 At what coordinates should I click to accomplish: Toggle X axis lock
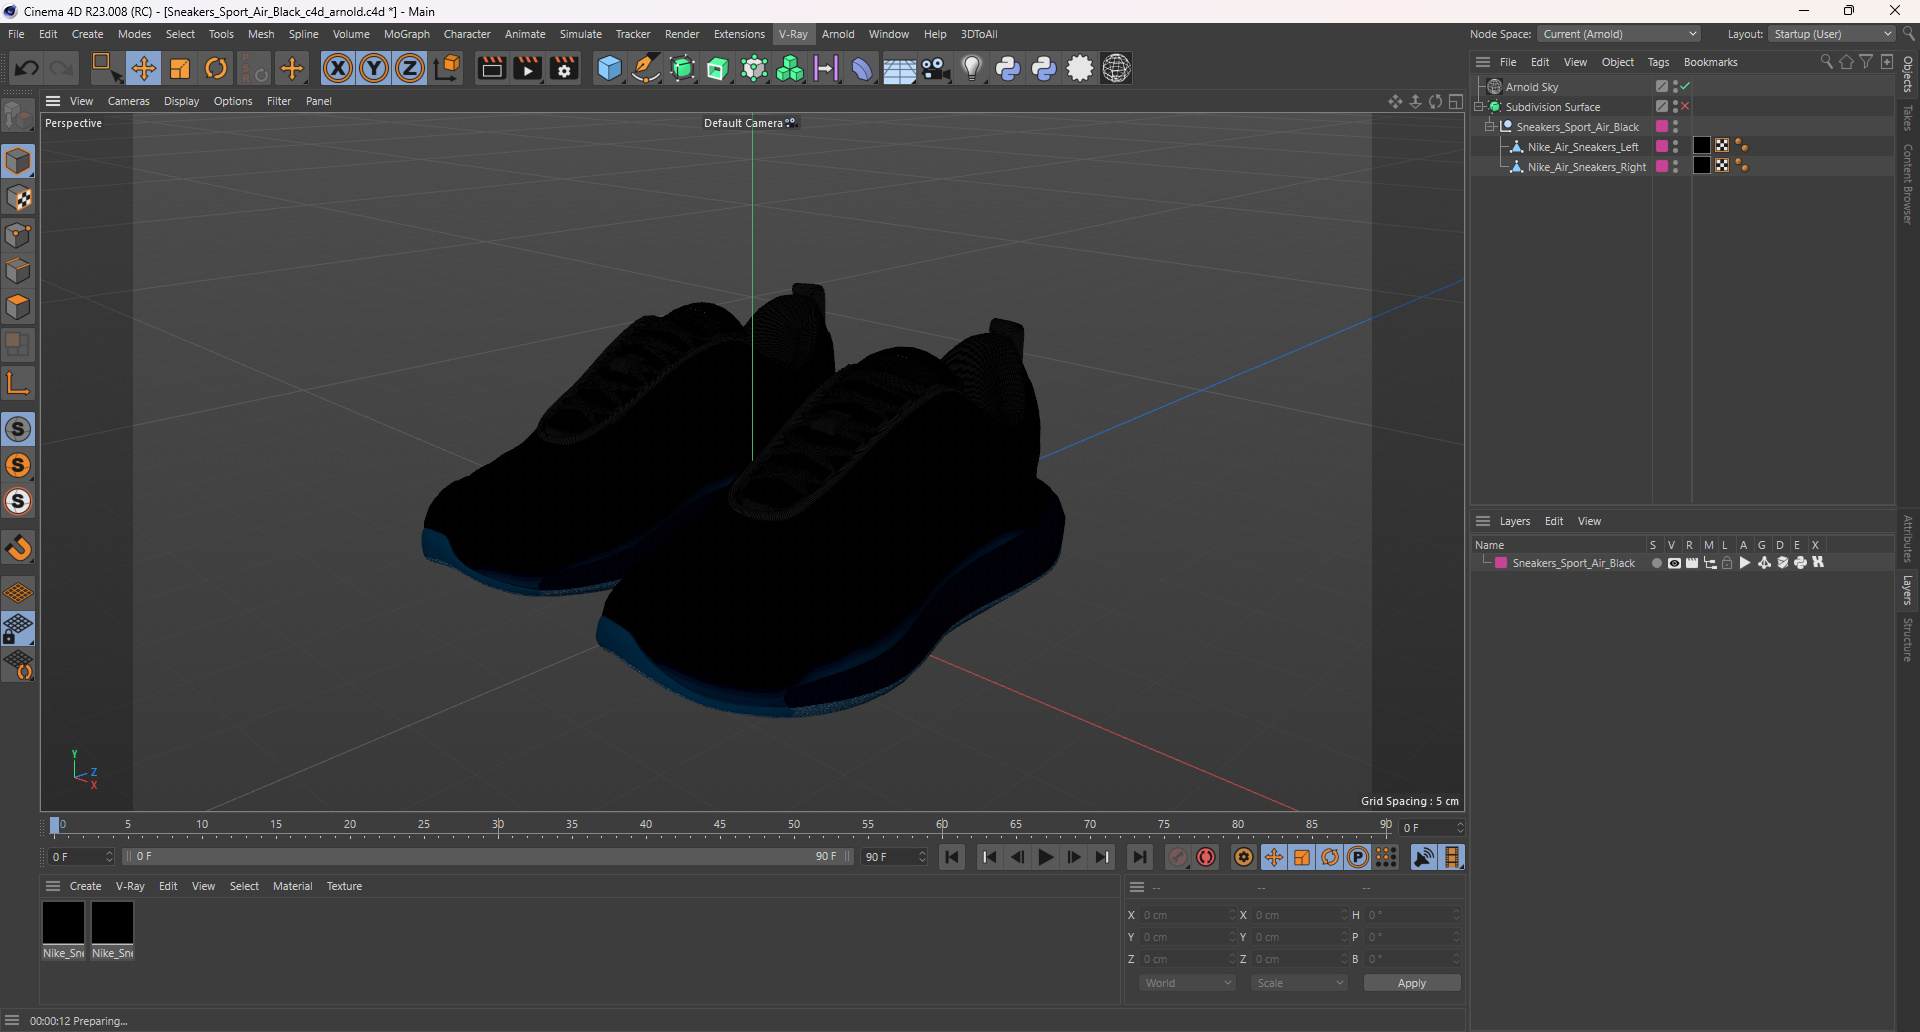coord(338,68)
